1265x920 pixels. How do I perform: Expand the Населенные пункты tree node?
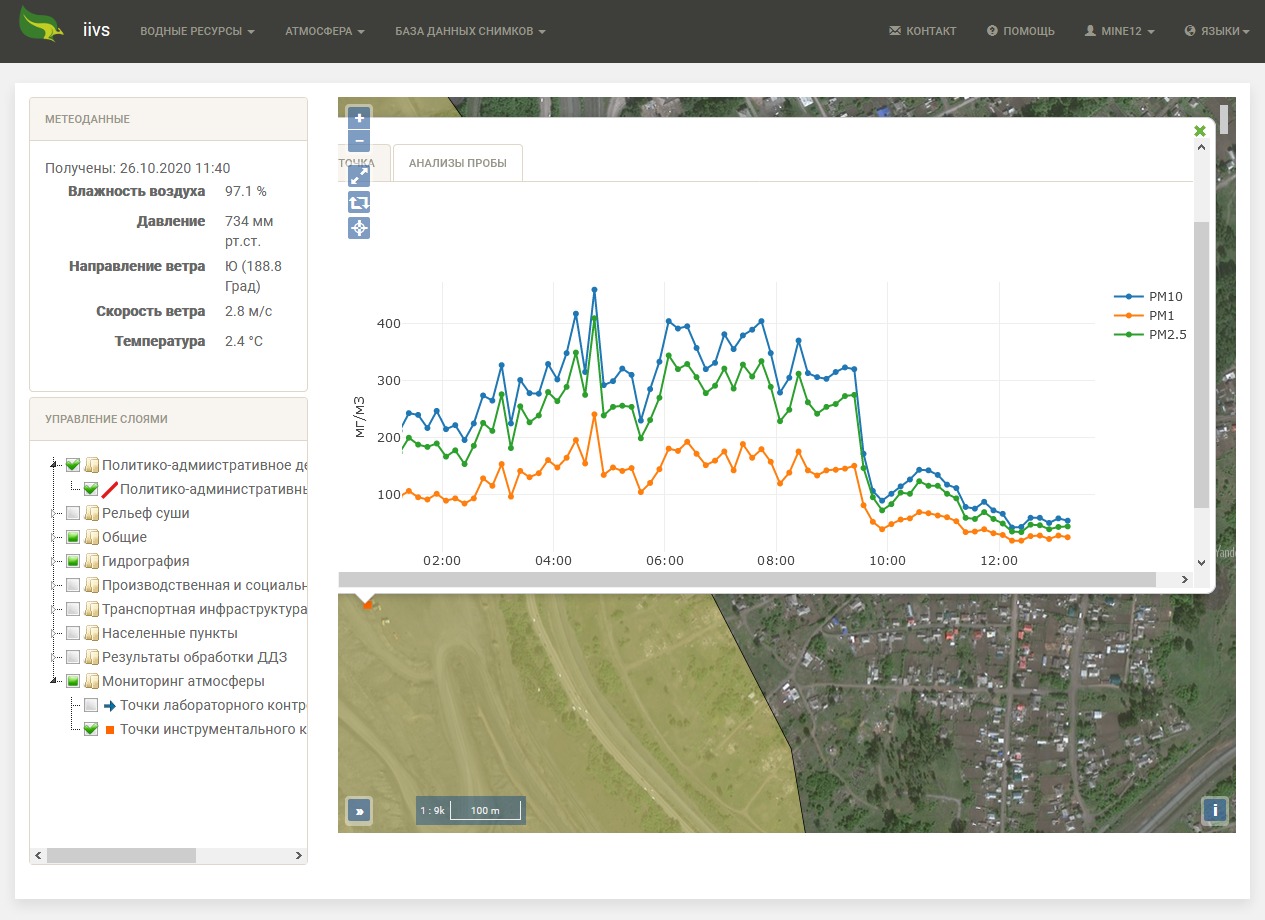click(x=54, y=633)
